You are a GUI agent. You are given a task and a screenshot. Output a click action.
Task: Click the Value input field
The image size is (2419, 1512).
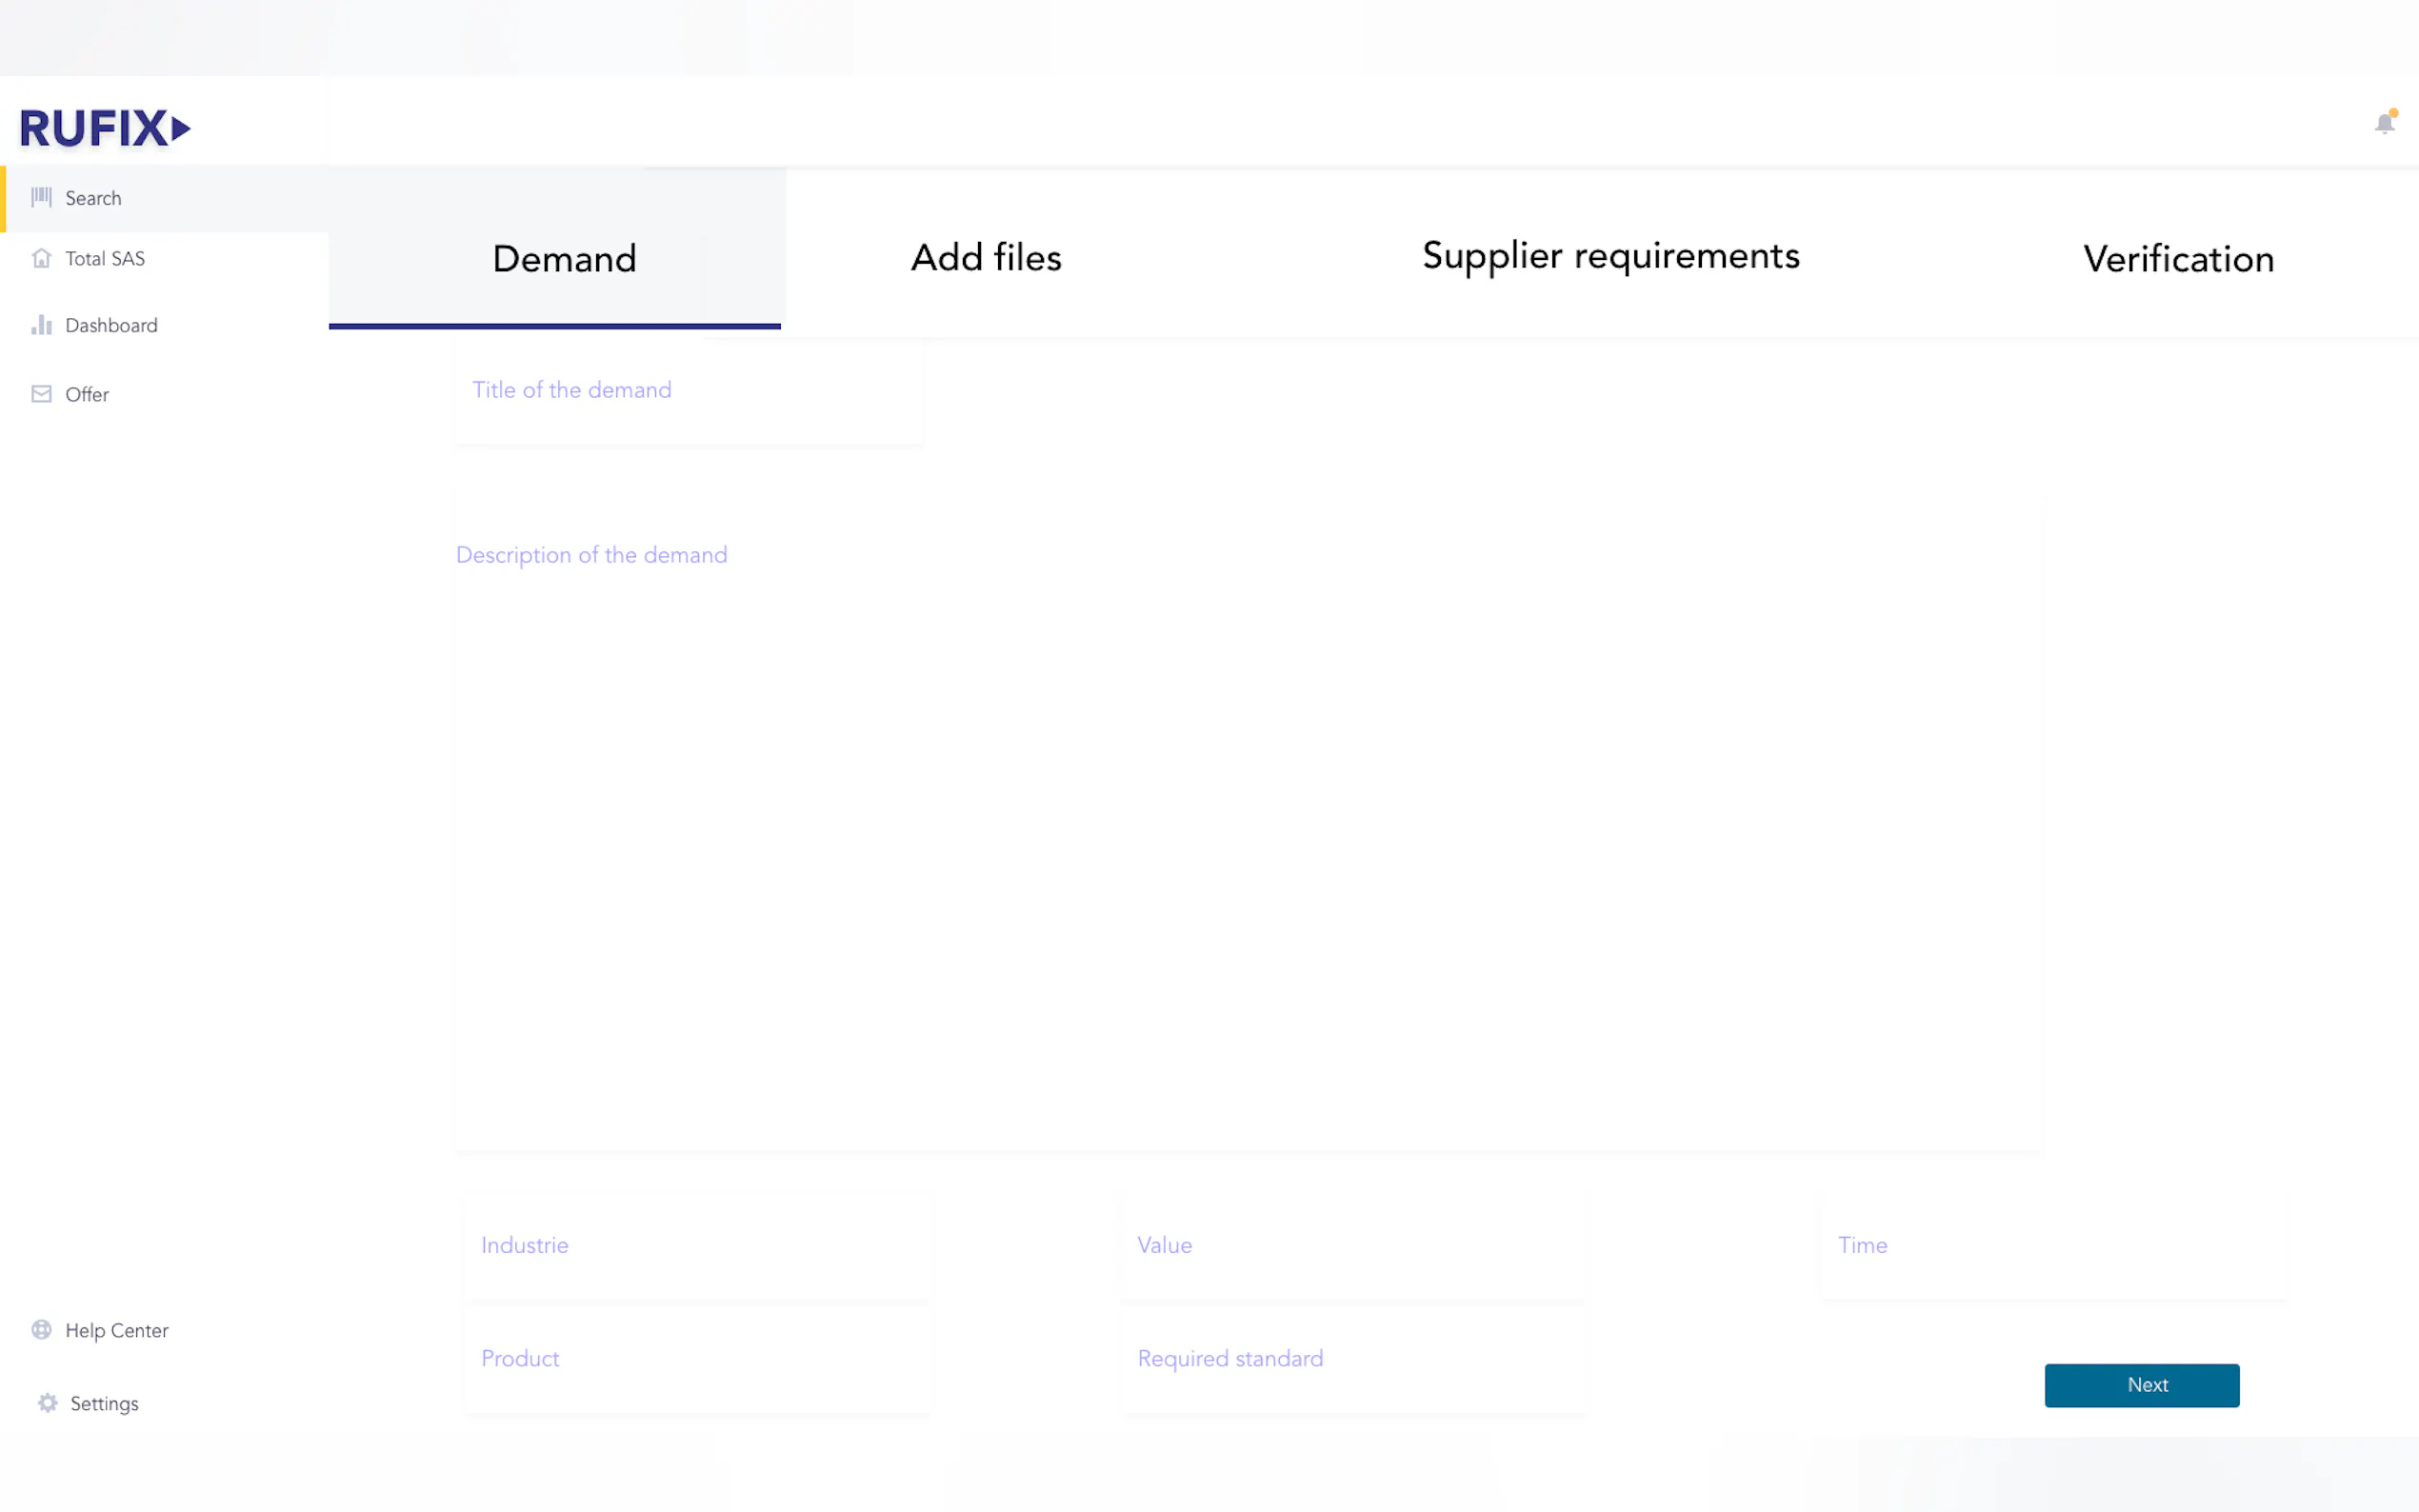tap(1352, 1245)
